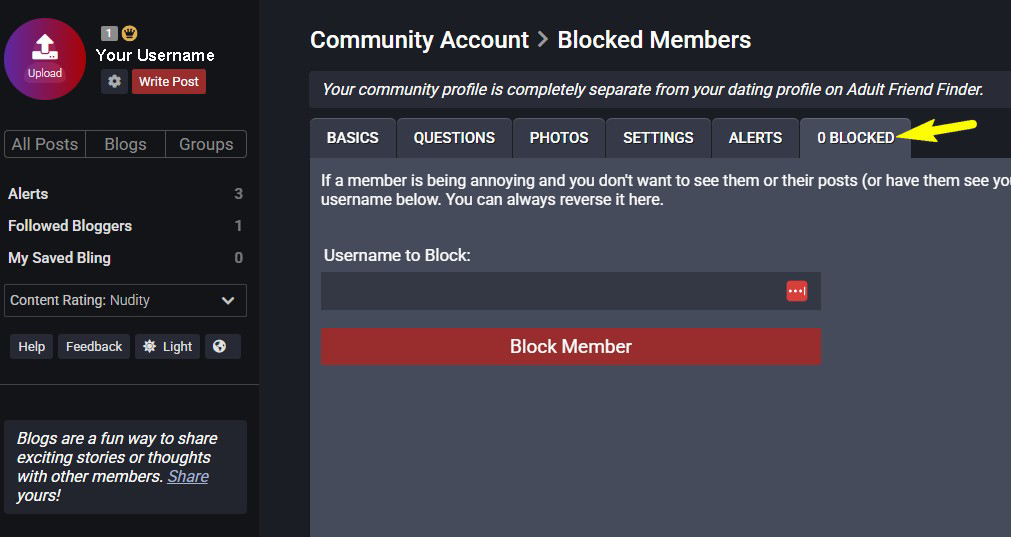Click the gray level 1 badge
Image resolution: width=1011 pixels, height=537 pixels.
coord(109,33)
